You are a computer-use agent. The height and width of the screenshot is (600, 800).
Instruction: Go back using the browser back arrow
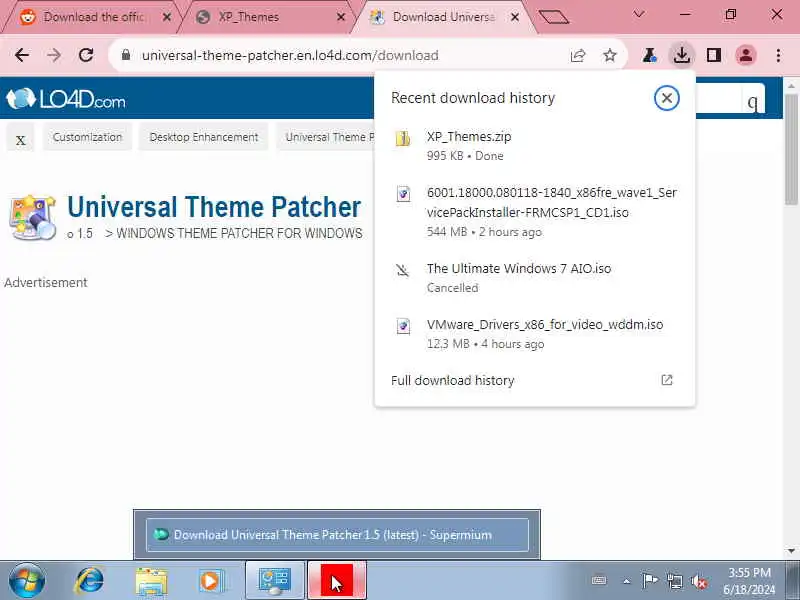coord(22,55)
